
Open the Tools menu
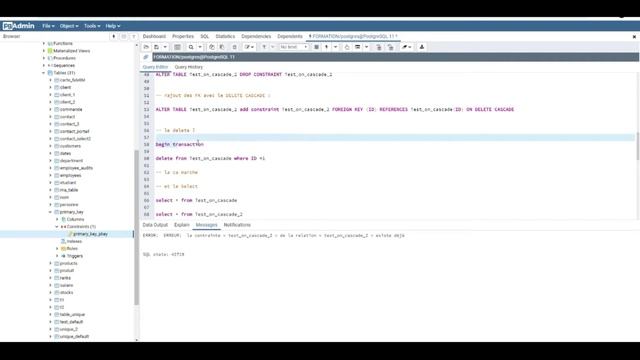92,26
